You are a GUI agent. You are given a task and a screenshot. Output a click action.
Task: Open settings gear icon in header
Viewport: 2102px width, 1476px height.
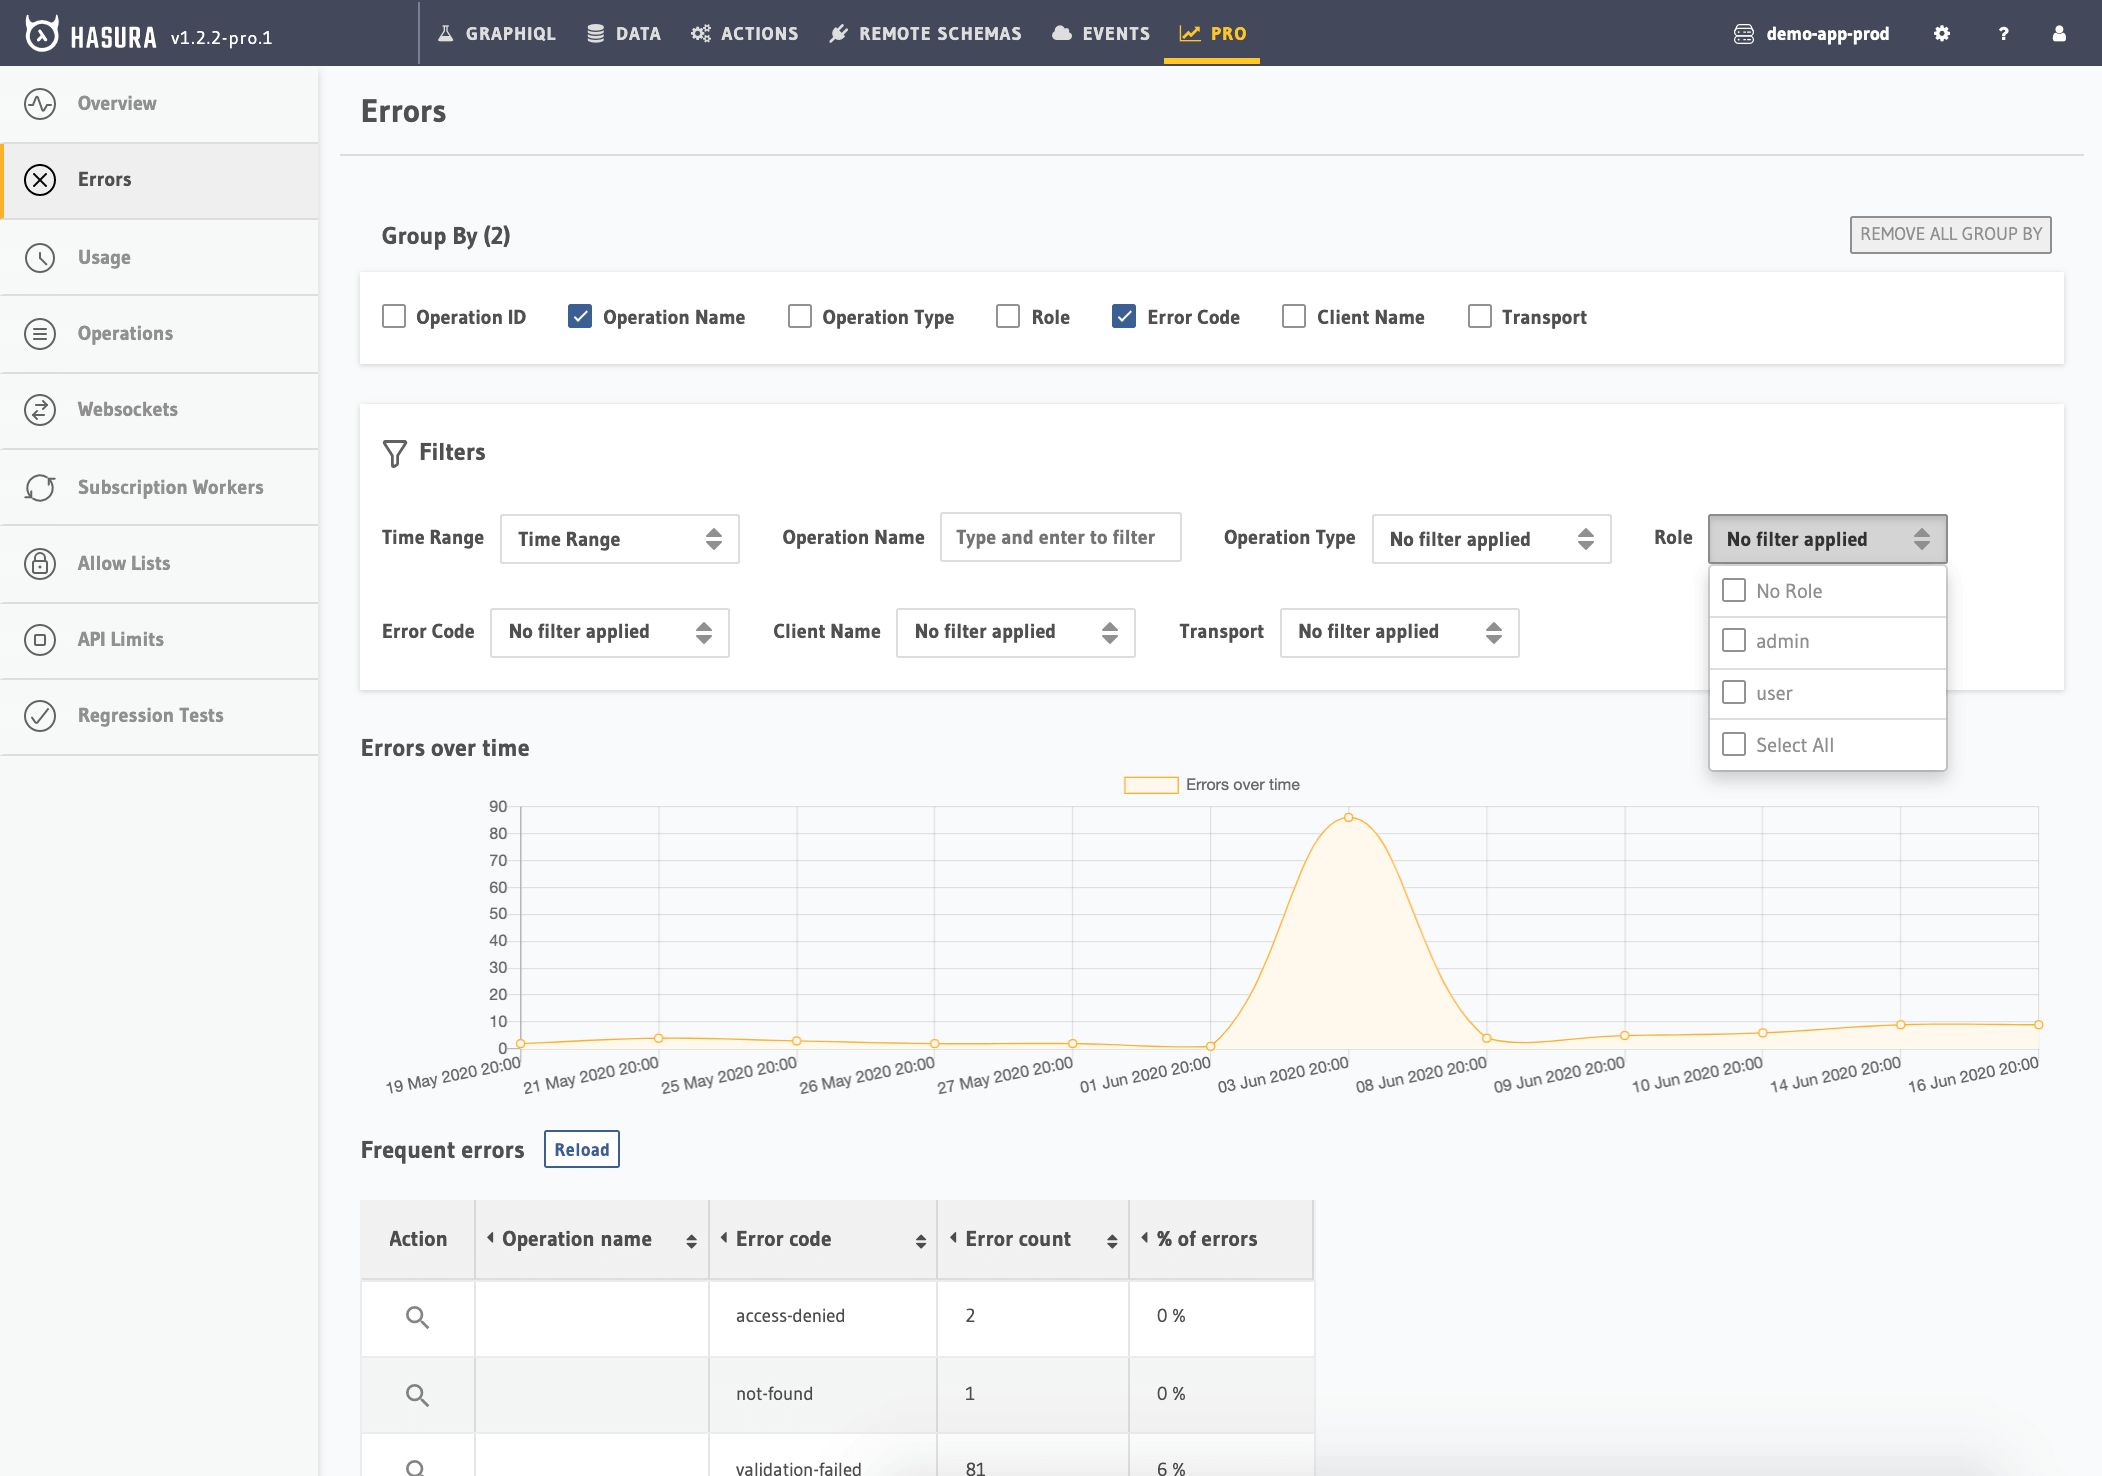pos(1941,34)
